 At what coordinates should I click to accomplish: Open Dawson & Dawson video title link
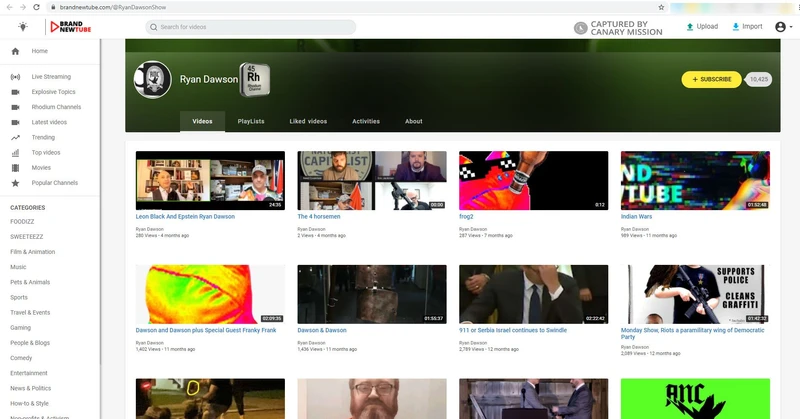coord(322,330)
